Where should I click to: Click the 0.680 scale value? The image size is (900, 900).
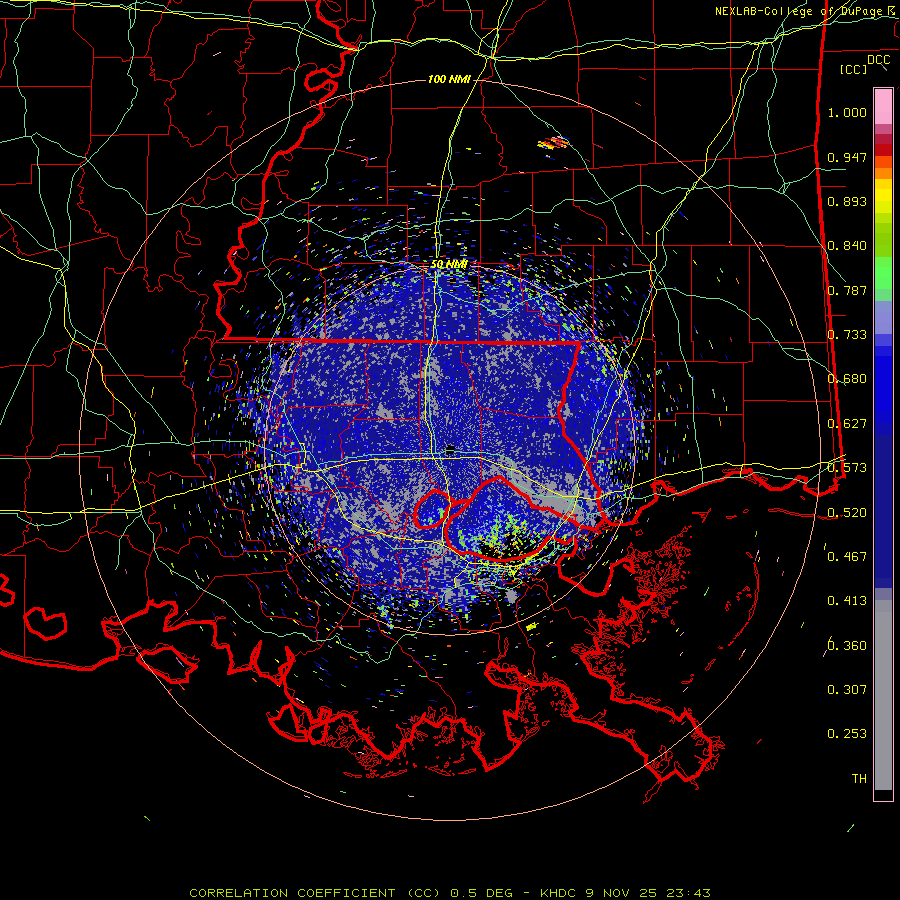pos(847,379)
